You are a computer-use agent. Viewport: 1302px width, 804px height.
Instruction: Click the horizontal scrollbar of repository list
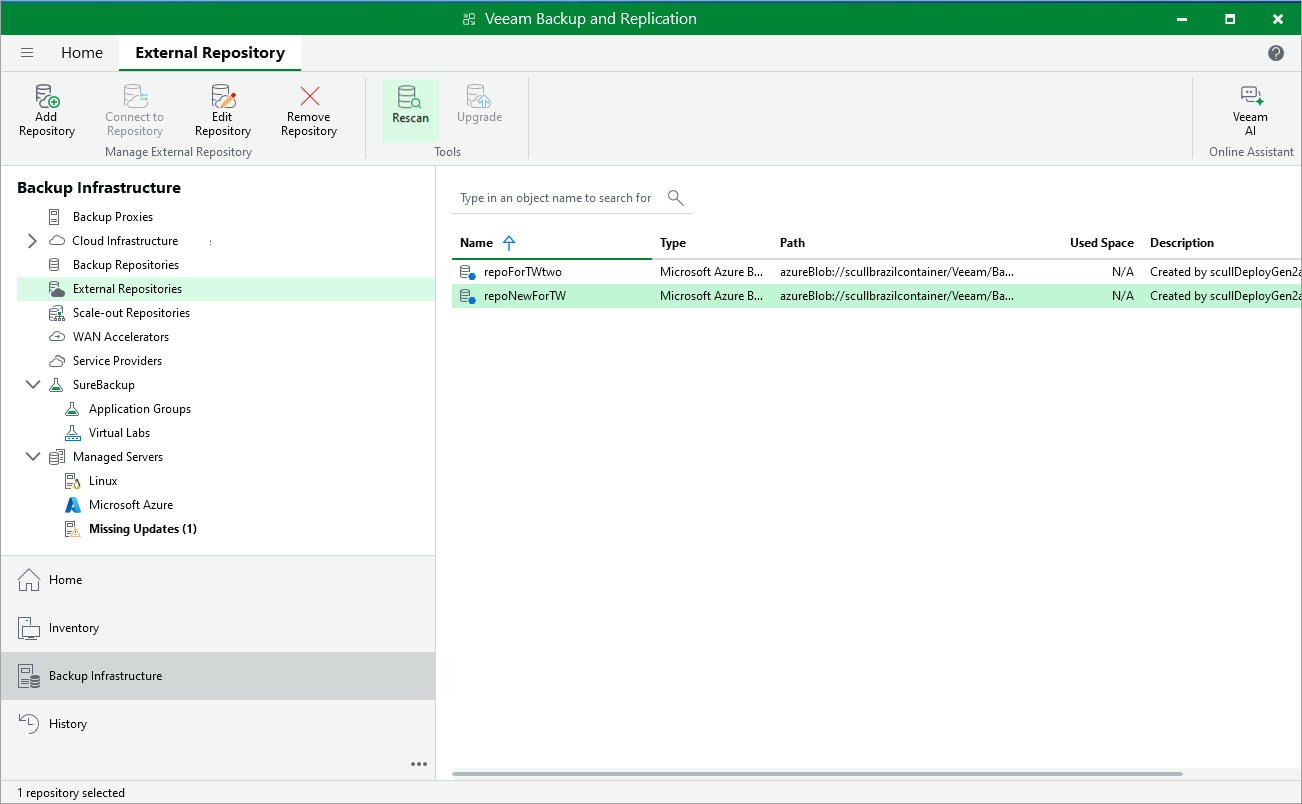pos(817,774)
